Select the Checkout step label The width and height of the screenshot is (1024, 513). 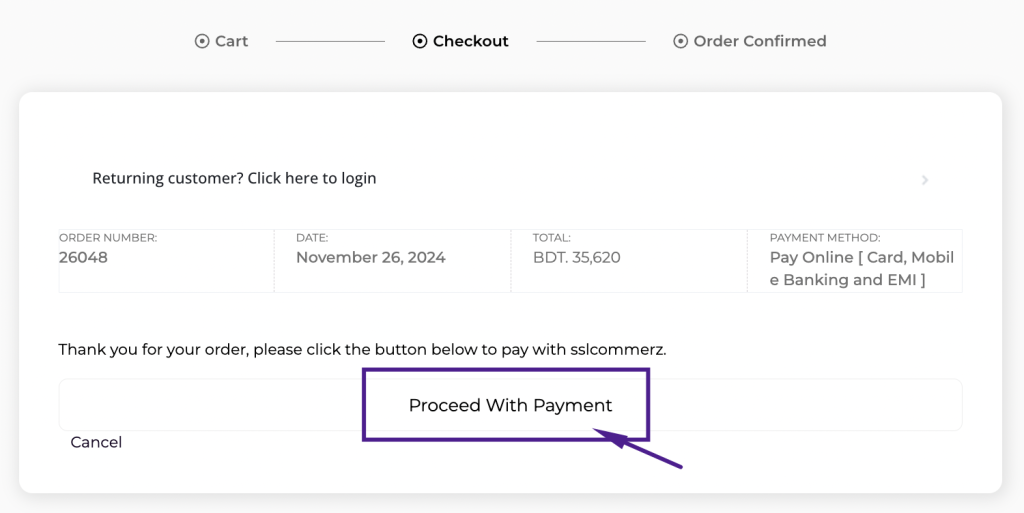471,41
